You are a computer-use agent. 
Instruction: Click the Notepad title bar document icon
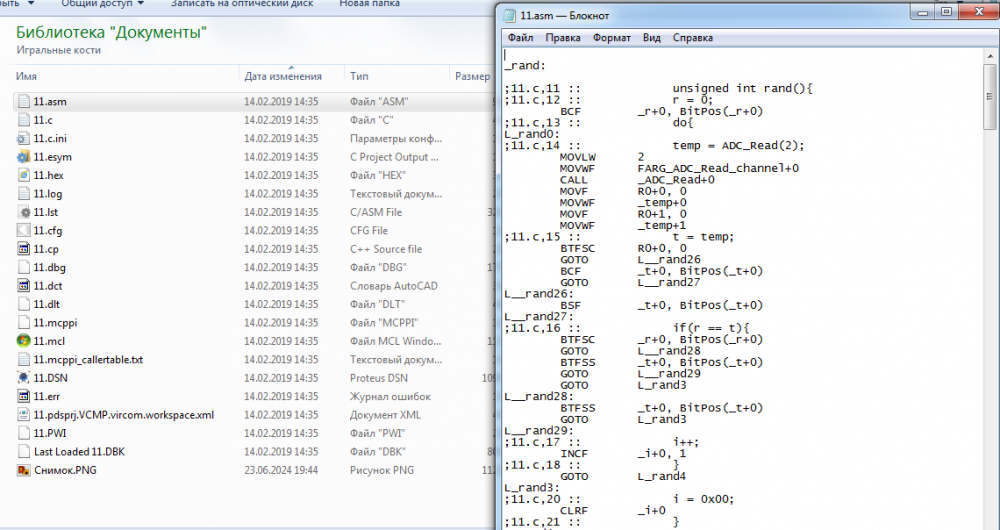509,15
